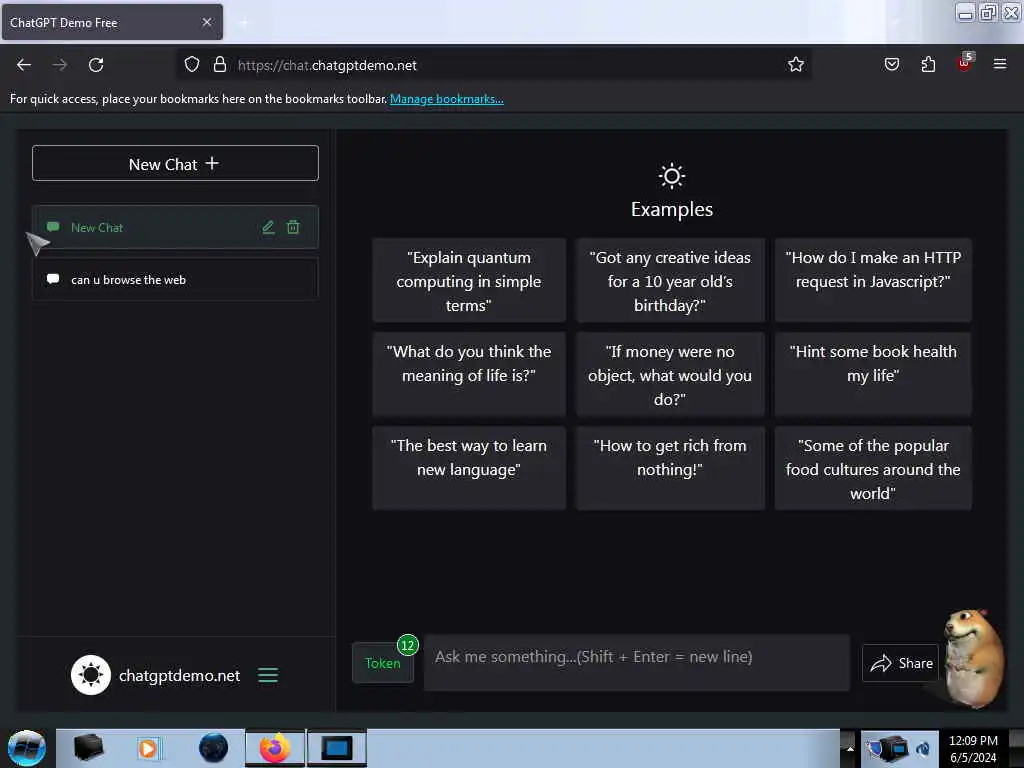Delete New Chat with the trash icon
Image resolution: width=1024 pixels, height=768 pixels.
[293, 227]
